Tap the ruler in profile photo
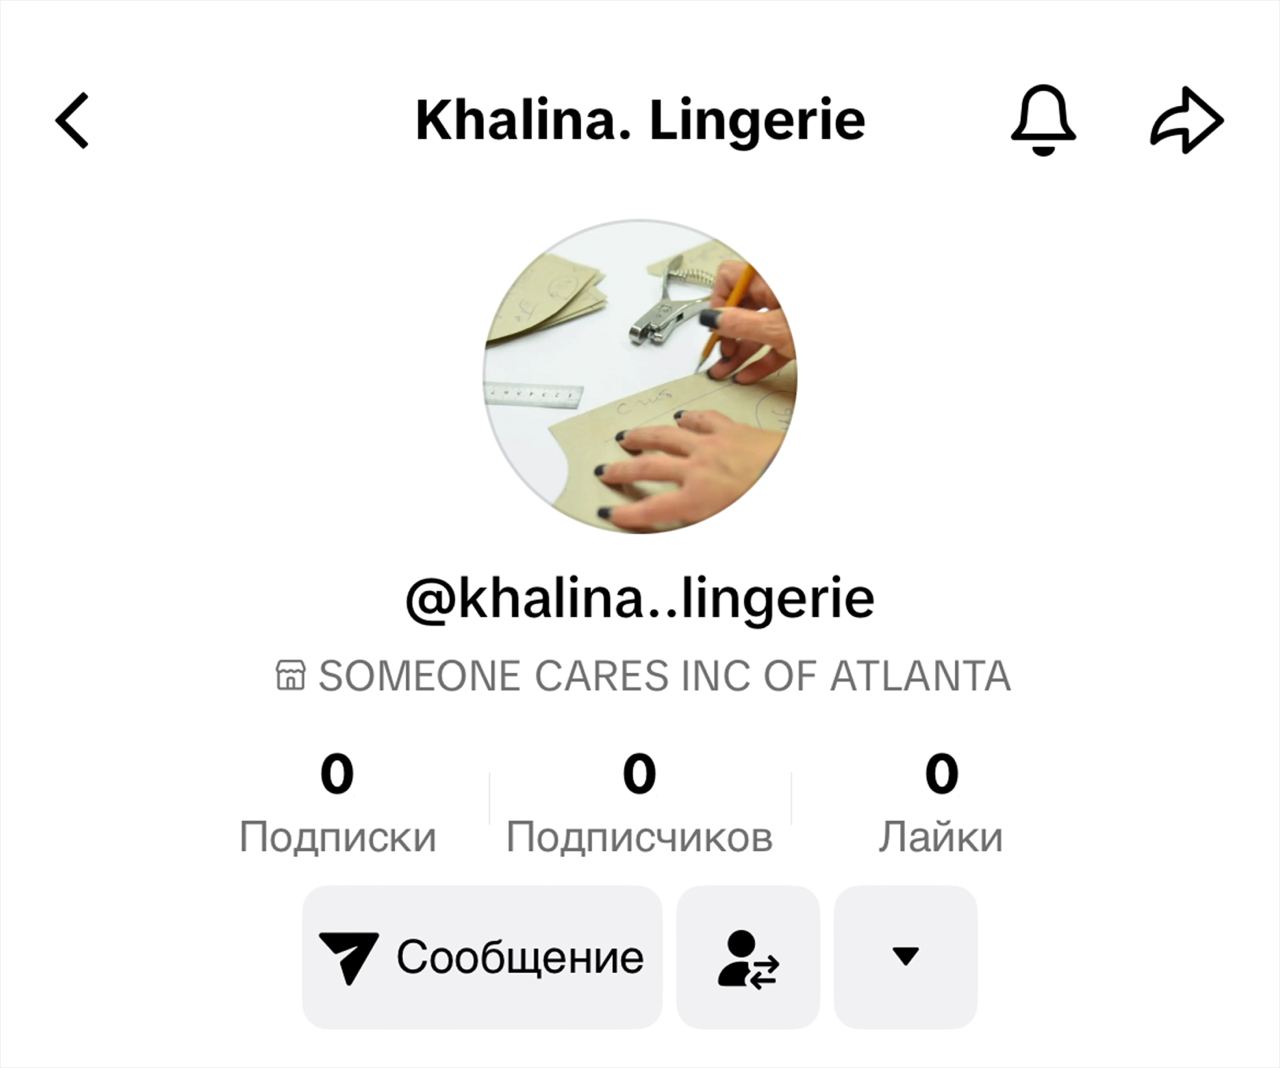 tap(533, 397)
